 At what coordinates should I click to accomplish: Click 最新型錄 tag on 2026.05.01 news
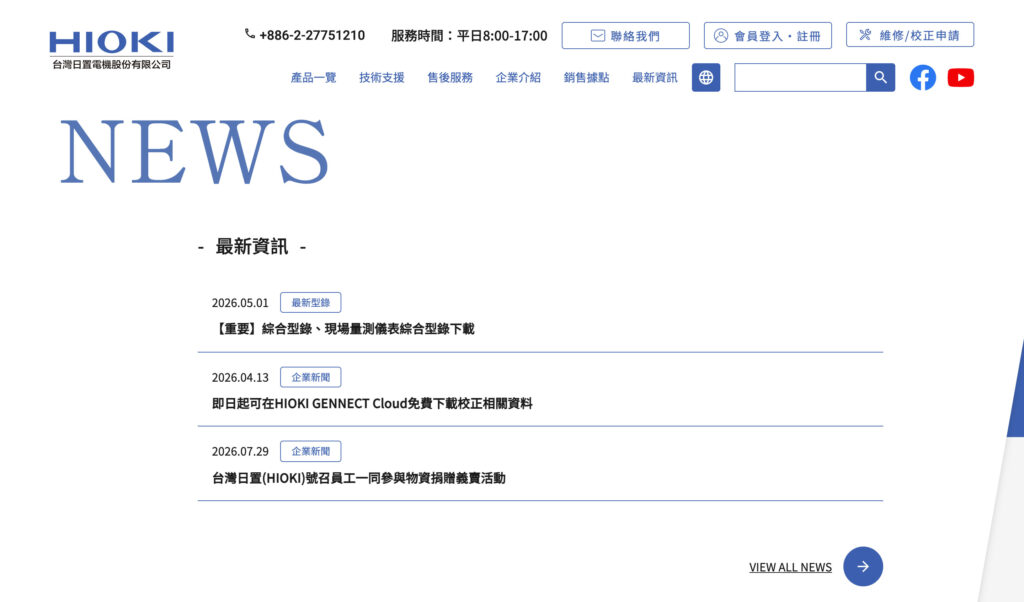(311, 302)
